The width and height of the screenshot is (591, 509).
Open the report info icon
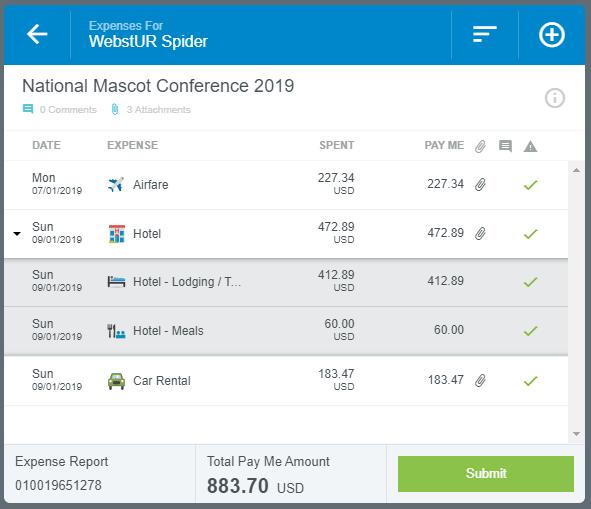(x=554, y=98)
